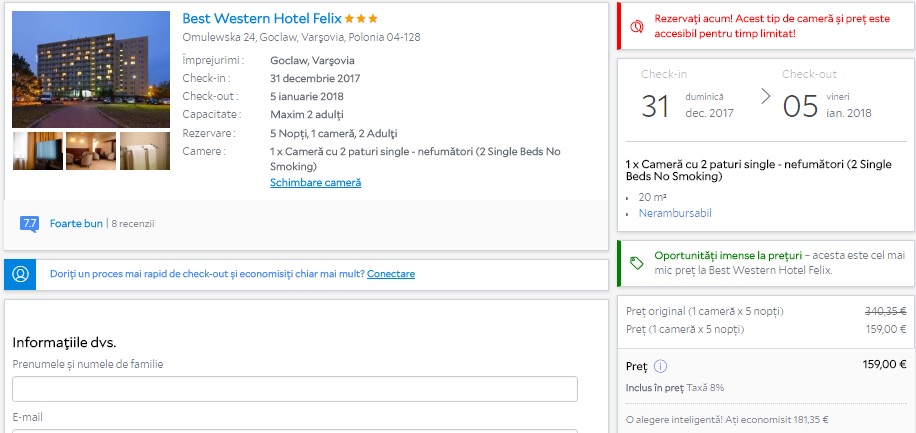The image size is (916, 433).
Task: Open the Best Western Hotel Felix title
Action: [x=262, y=19]
